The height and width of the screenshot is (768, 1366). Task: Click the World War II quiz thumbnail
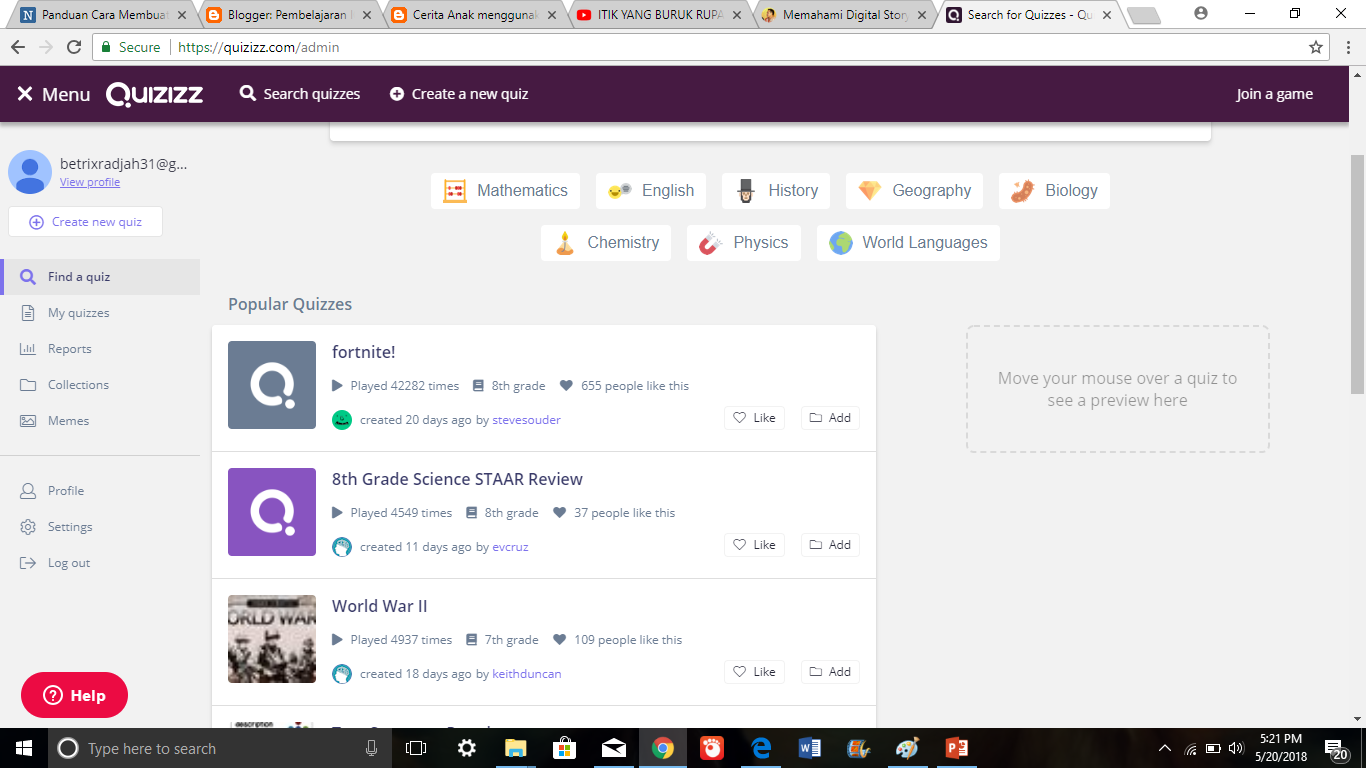272,639
